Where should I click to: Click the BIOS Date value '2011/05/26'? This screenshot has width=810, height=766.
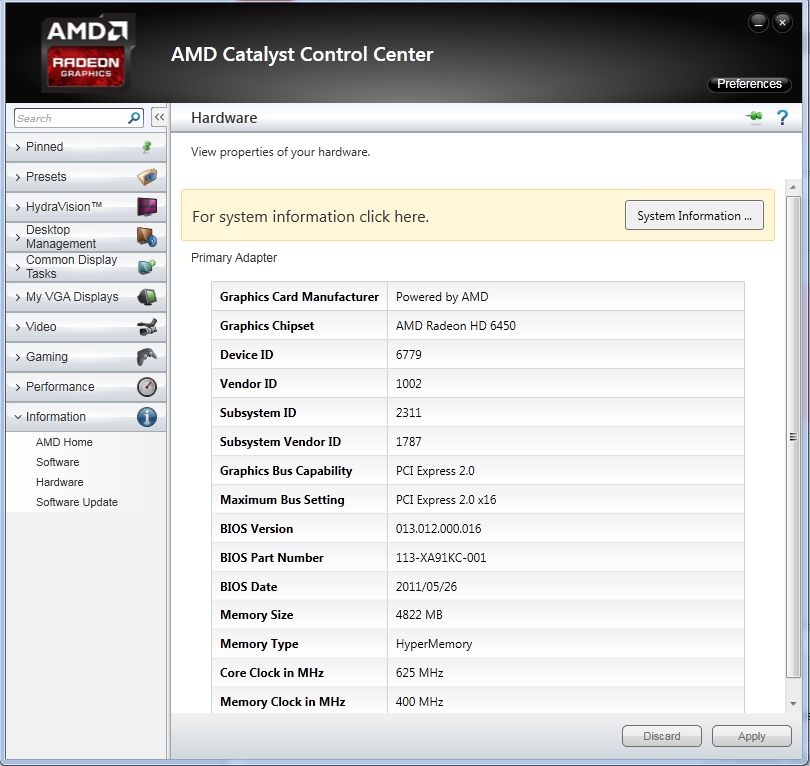[x=426, y=586]
